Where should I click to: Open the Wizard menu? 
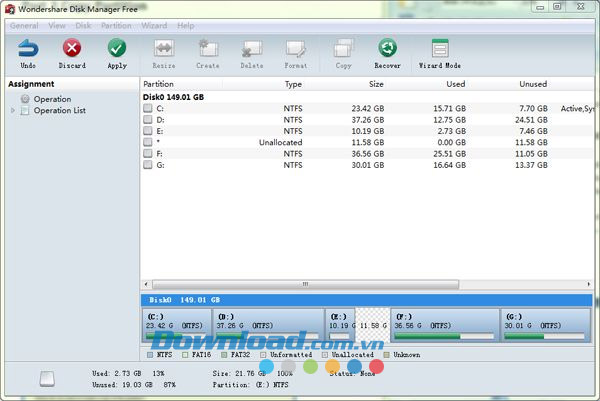click(x=154, y=26)
